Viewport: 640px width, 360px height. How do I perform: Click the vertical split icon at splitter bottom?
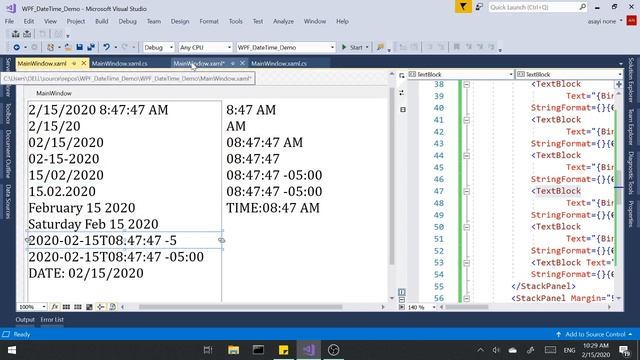(x=402, y=292)
